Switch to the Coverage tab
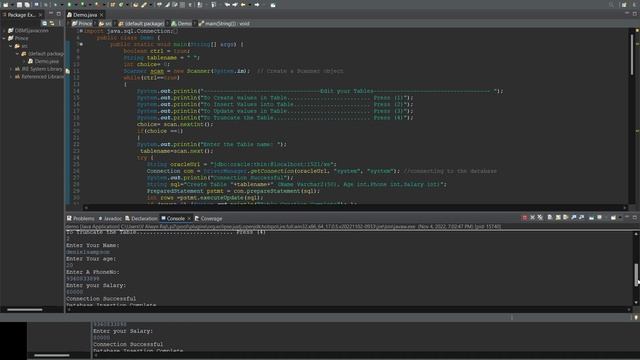The width and height of the screenshot is (640, 360). (x=208, y=218)
